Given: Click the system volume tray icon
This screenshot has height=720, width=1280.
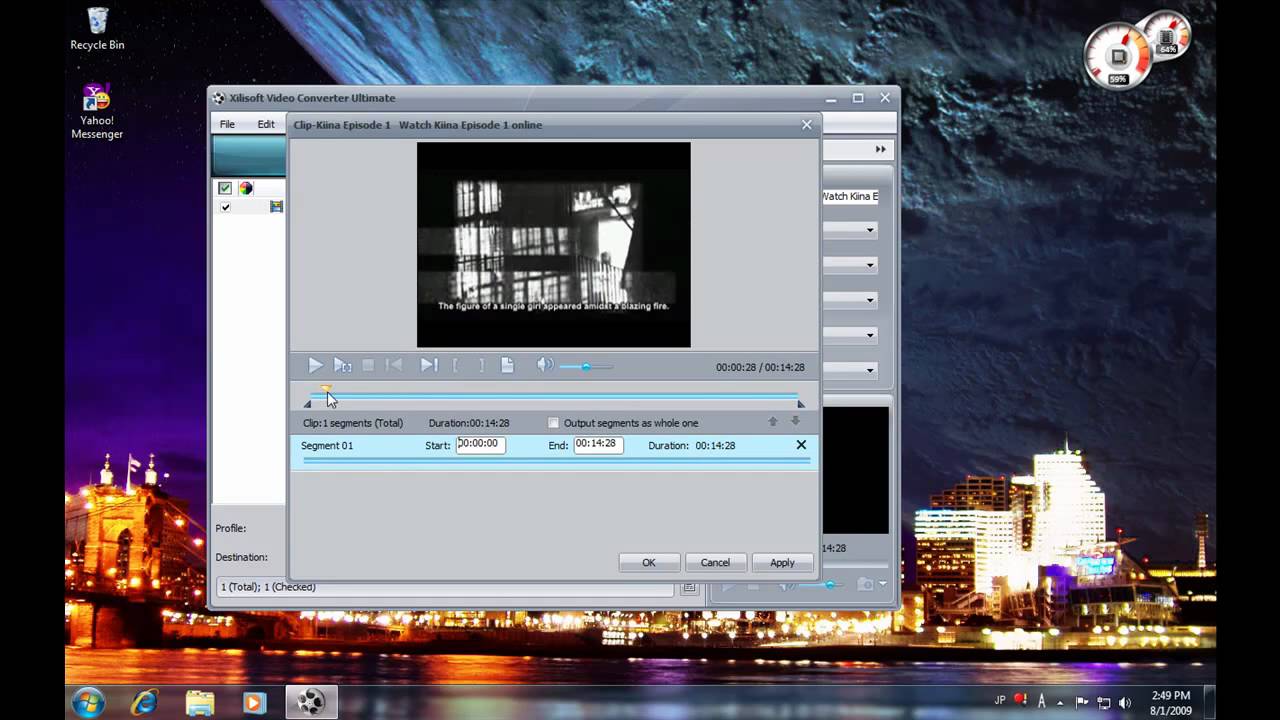Looking at the screenshot, I should point(1125,702).
